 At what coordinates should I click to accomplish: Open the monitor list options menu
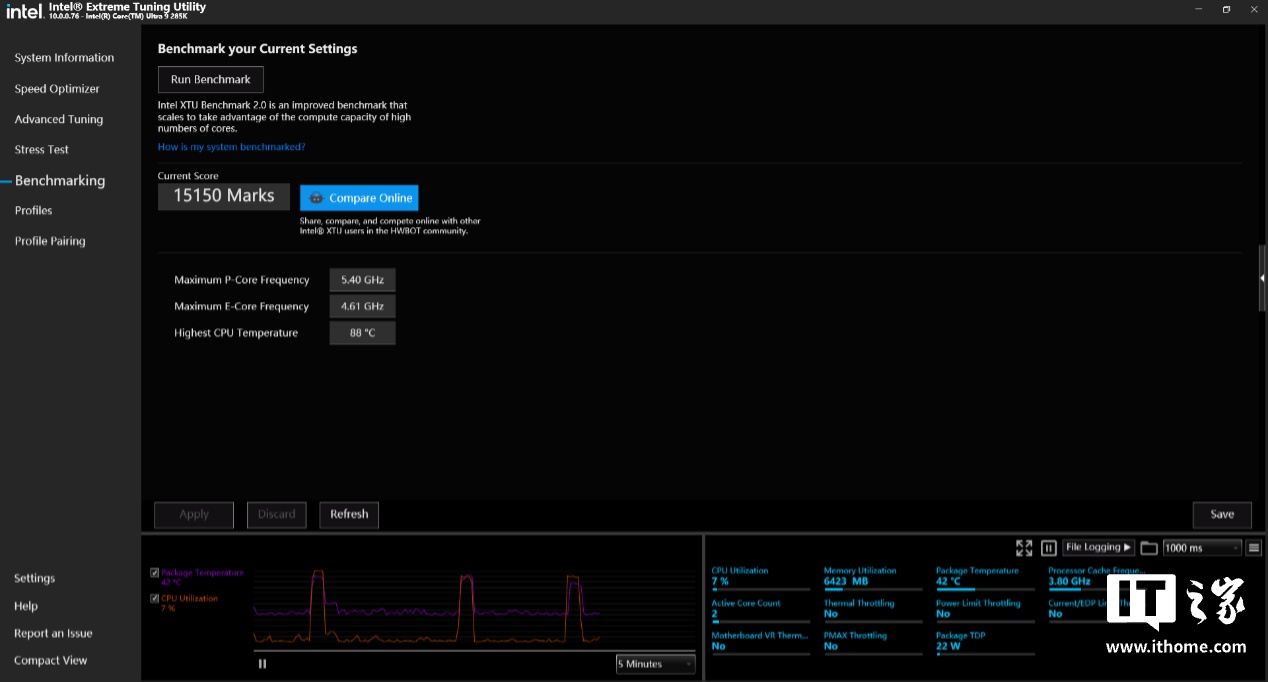[1254, 548]
